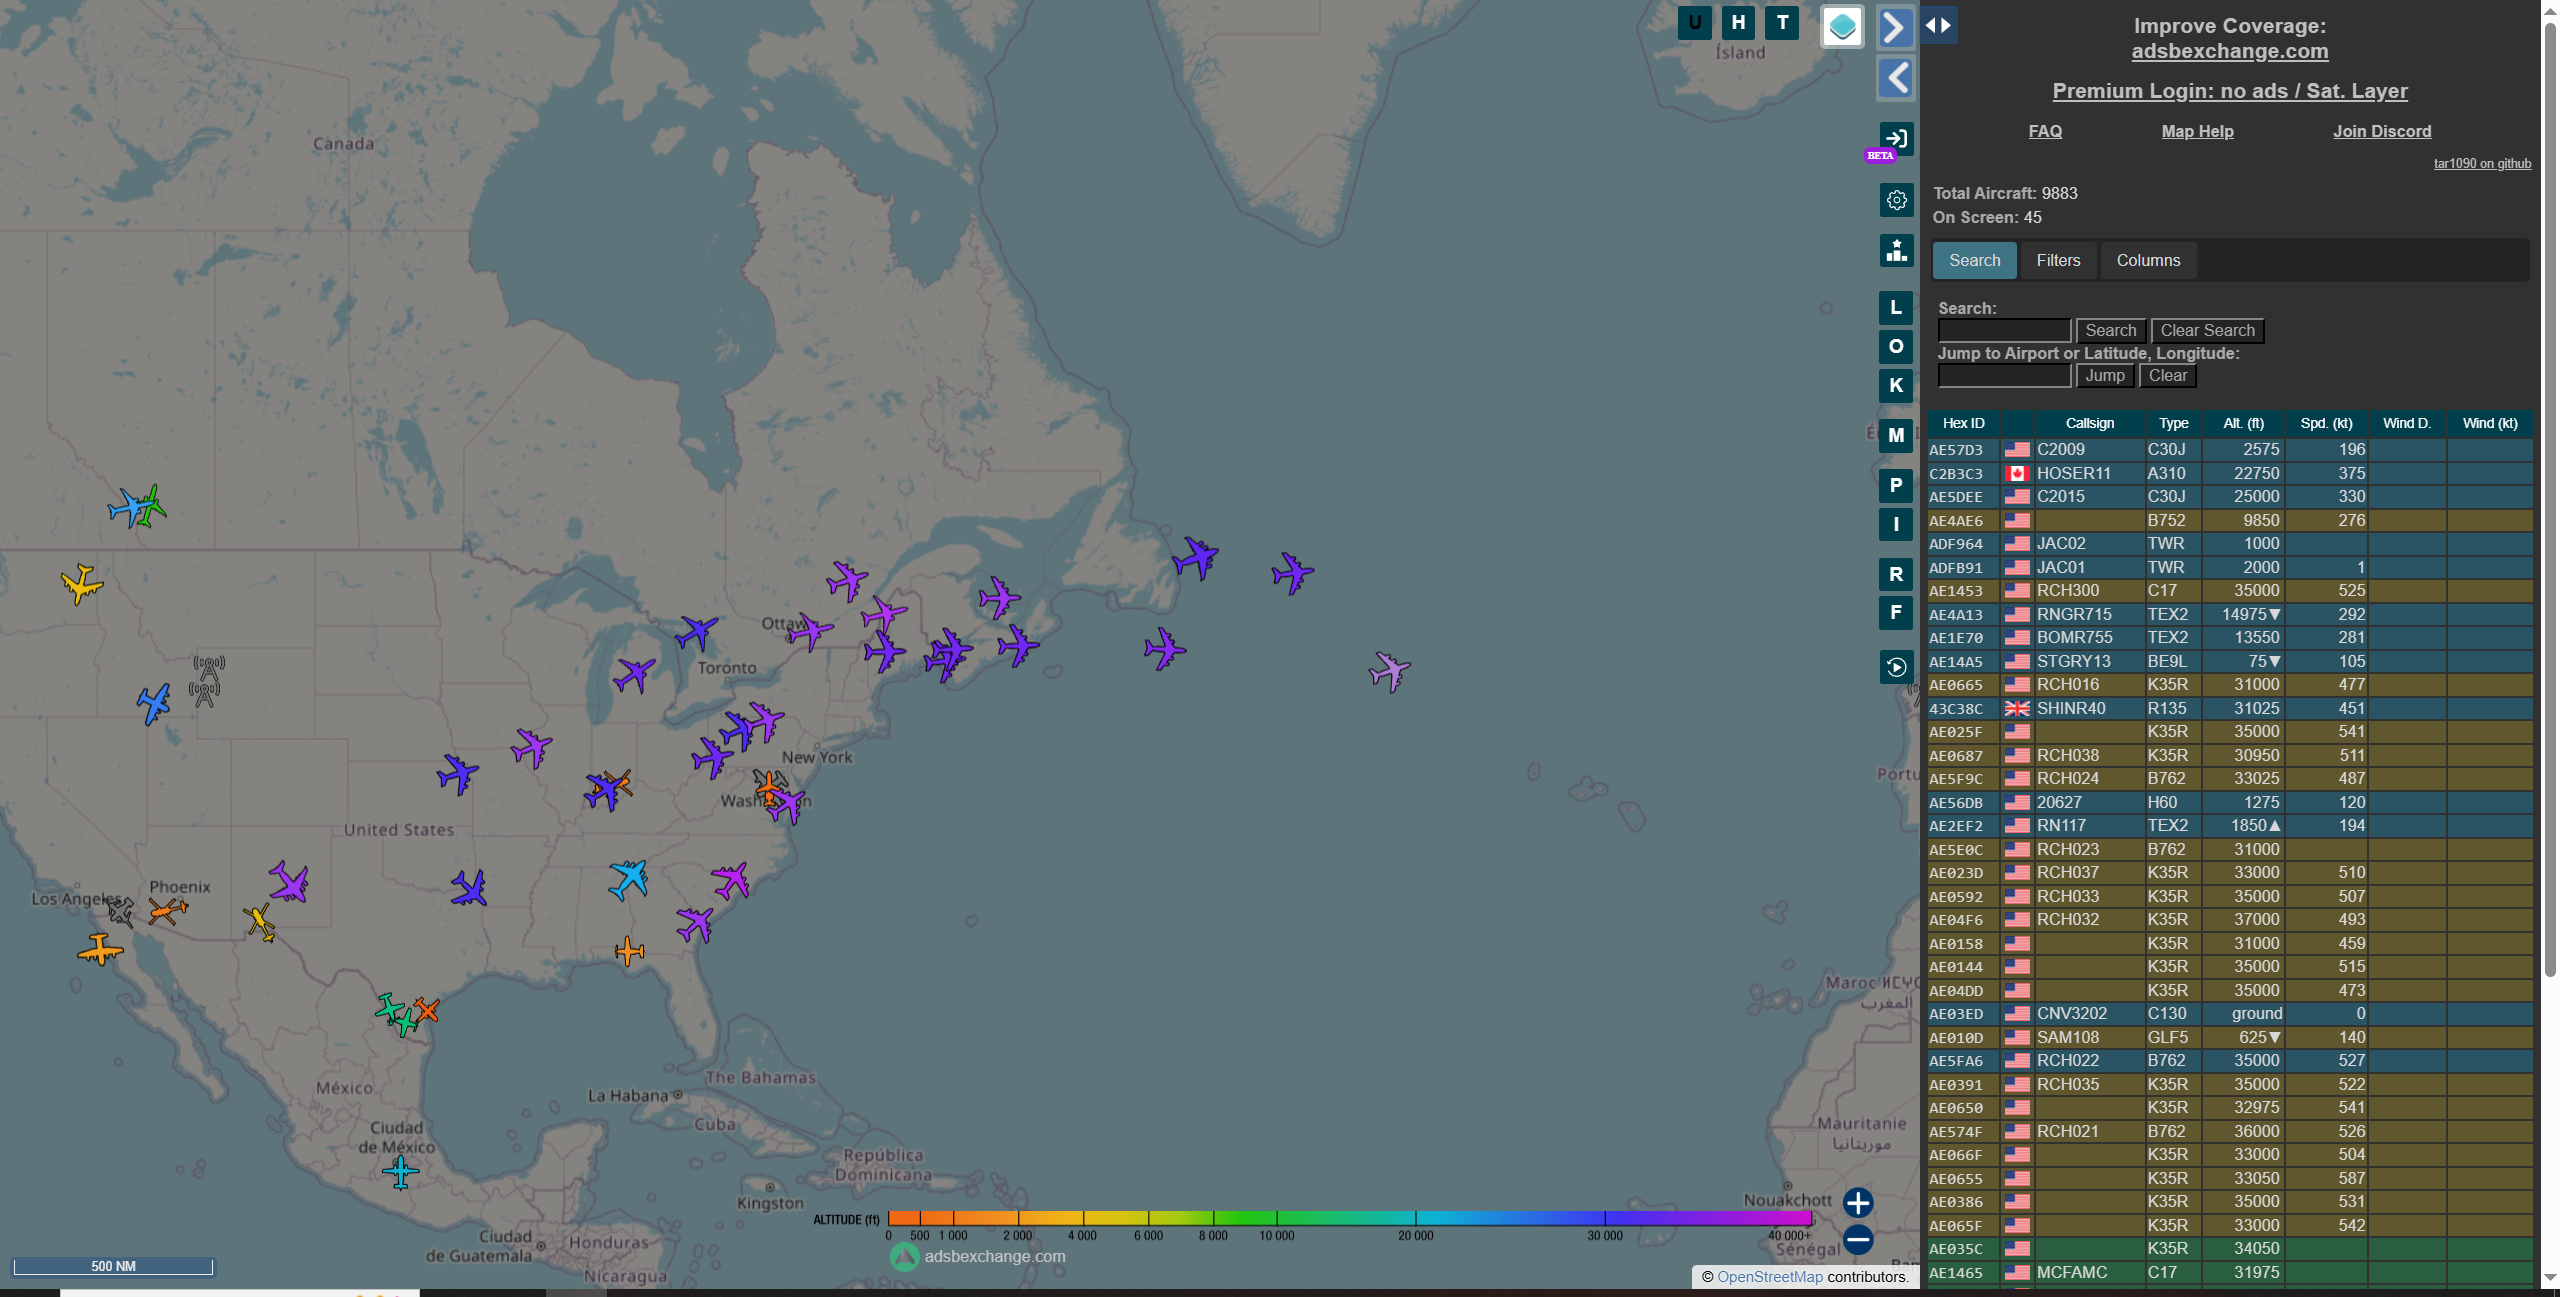
Task: Open the Map Help link
Action: coord(2197,131)
